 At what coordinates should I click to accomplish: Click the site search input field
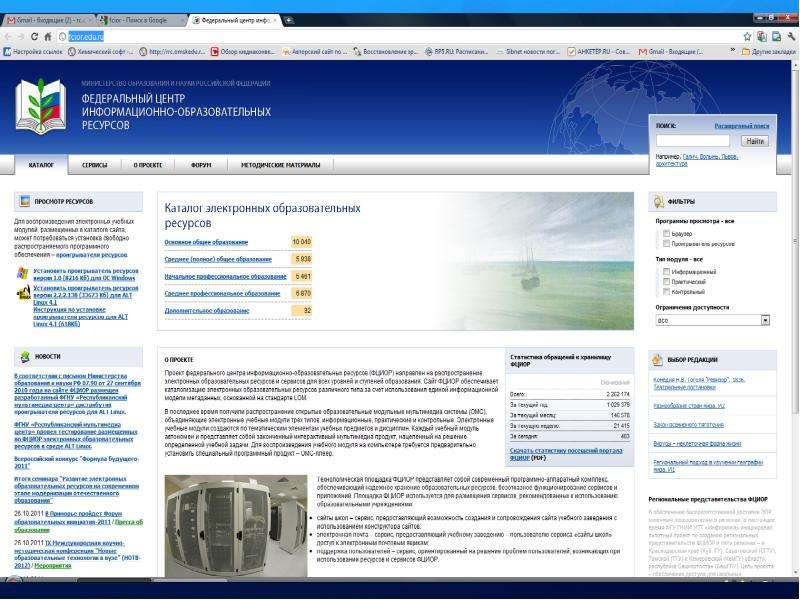click(693, 141)
